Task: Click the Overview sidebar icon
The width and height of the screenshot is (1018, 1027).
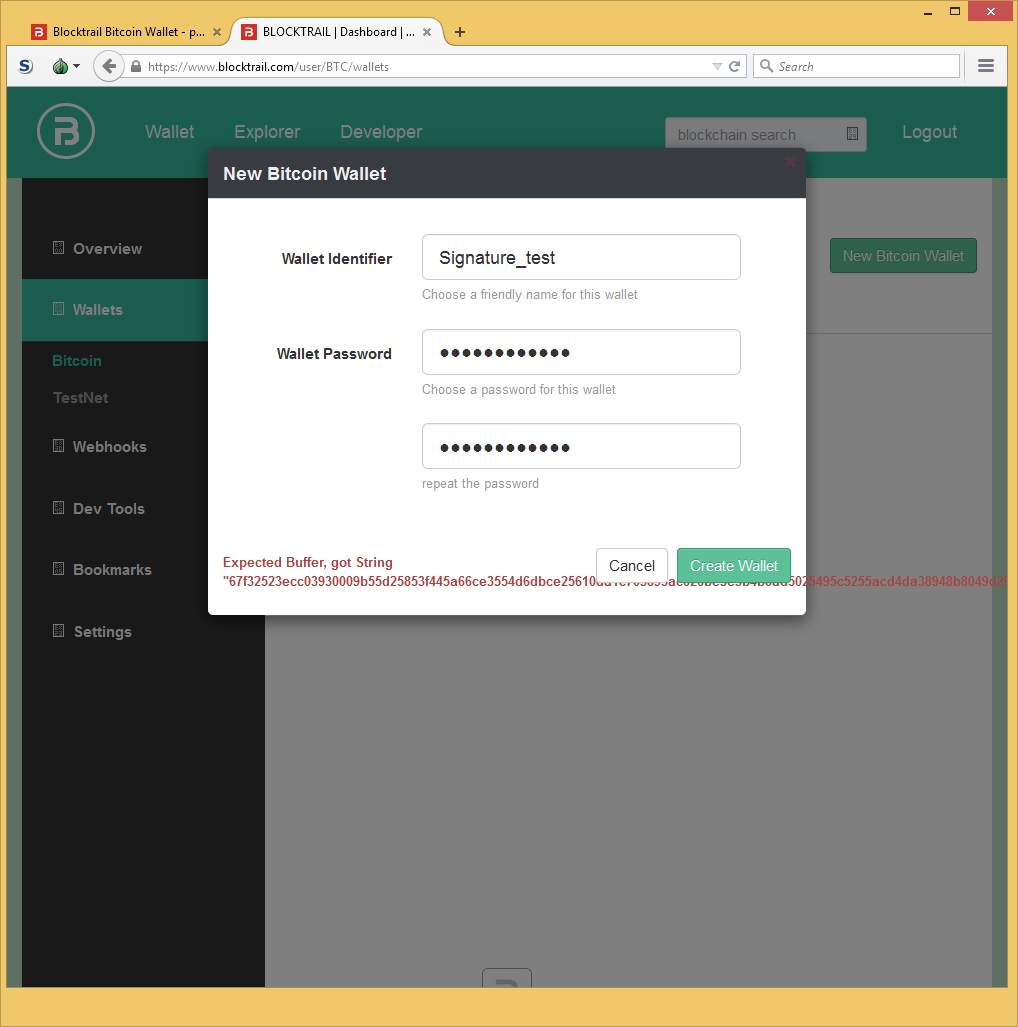Action: coord(58,248)
